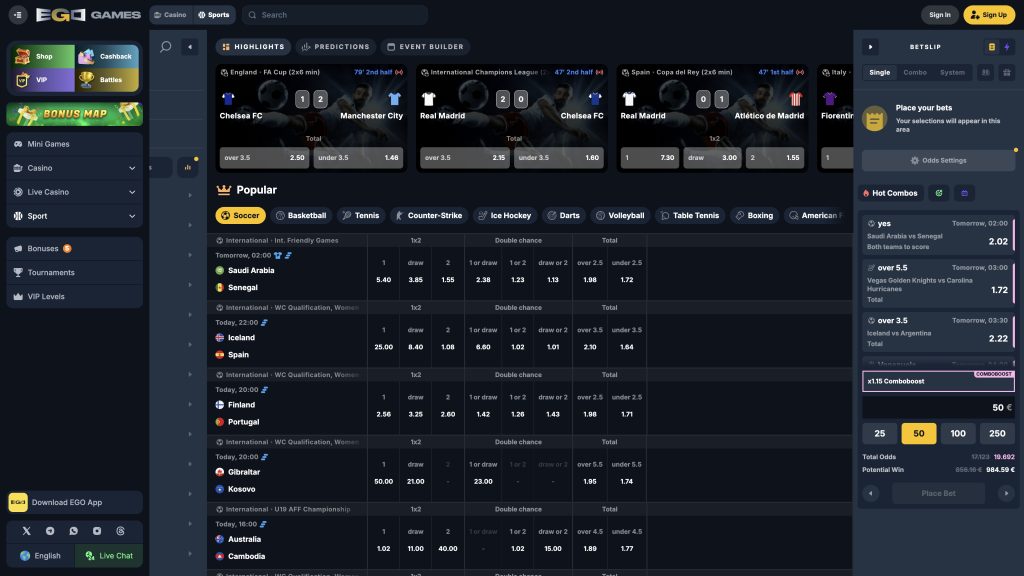Select the 250 stake preset
Viewport: 1024px width, 576px height.
[x=997, y=434]
